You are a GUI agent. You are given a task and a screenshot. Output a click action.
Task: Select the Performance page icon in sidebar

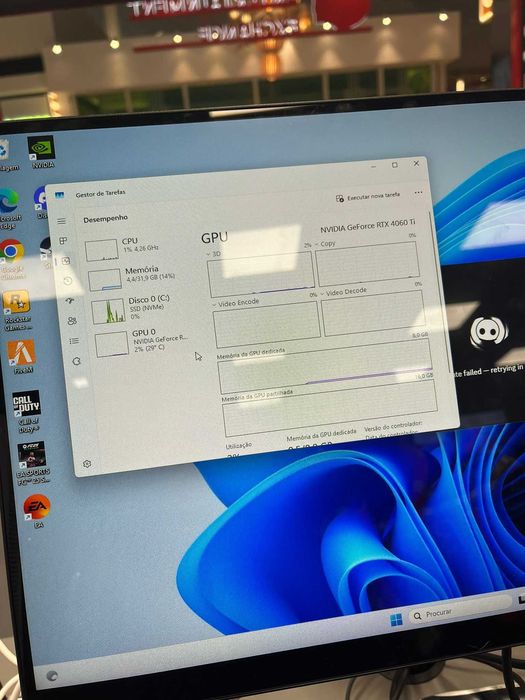(66, 261)
